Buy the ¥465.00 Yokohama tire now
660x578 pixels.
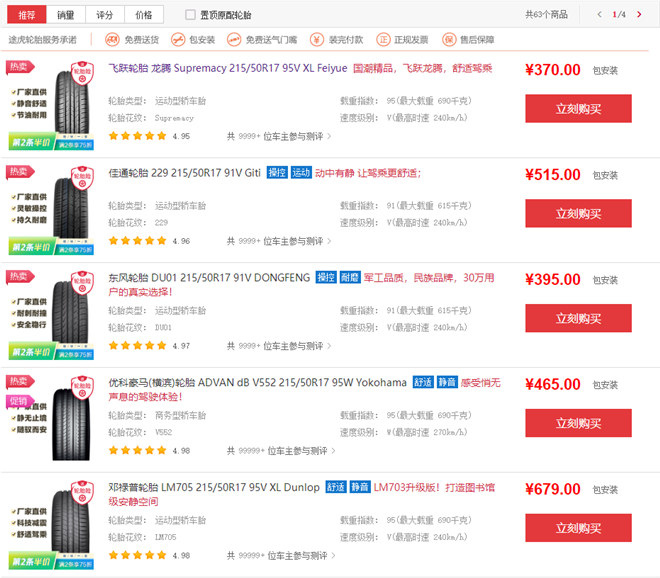point(578,423)
